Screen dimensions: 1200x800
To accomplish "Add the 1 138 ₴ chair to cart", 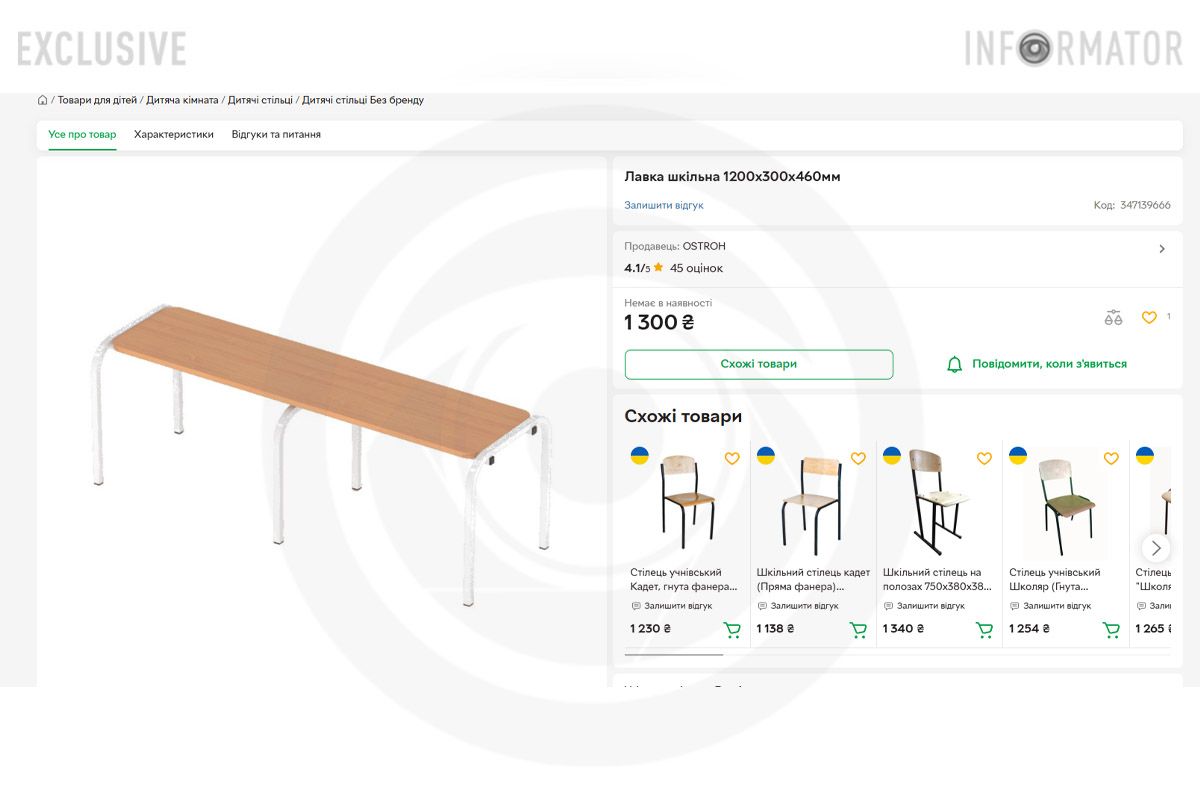I will pos(858,630).
